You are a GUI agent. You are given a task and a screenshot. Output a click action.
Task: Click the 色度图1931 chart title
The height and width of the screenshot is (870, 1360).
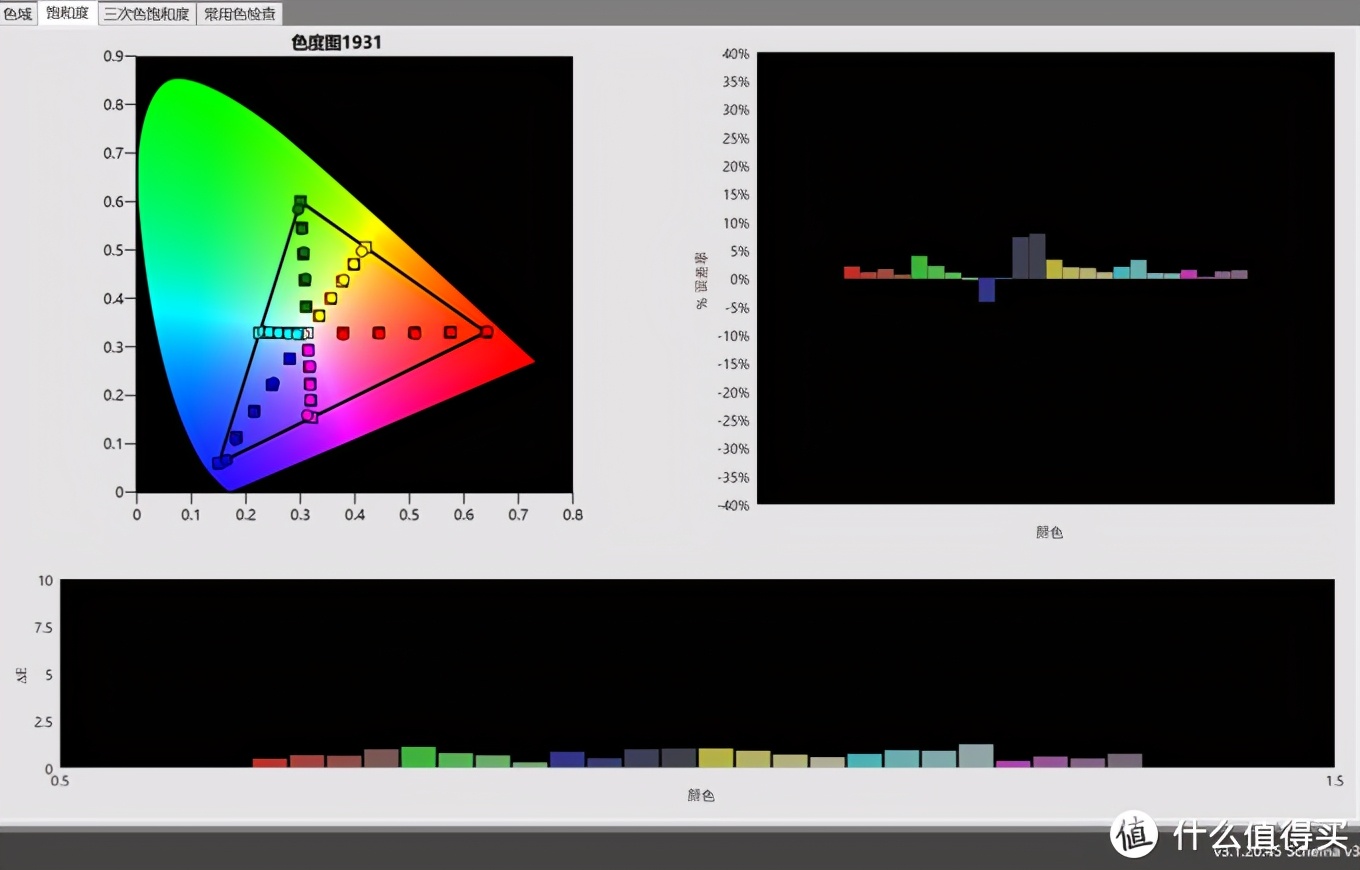(336, 42)
